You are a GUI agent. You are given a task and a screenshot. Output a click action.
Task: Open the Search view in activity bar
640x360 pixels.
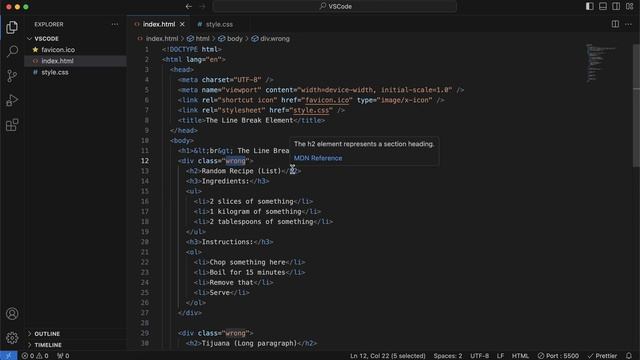pos(12,51)
